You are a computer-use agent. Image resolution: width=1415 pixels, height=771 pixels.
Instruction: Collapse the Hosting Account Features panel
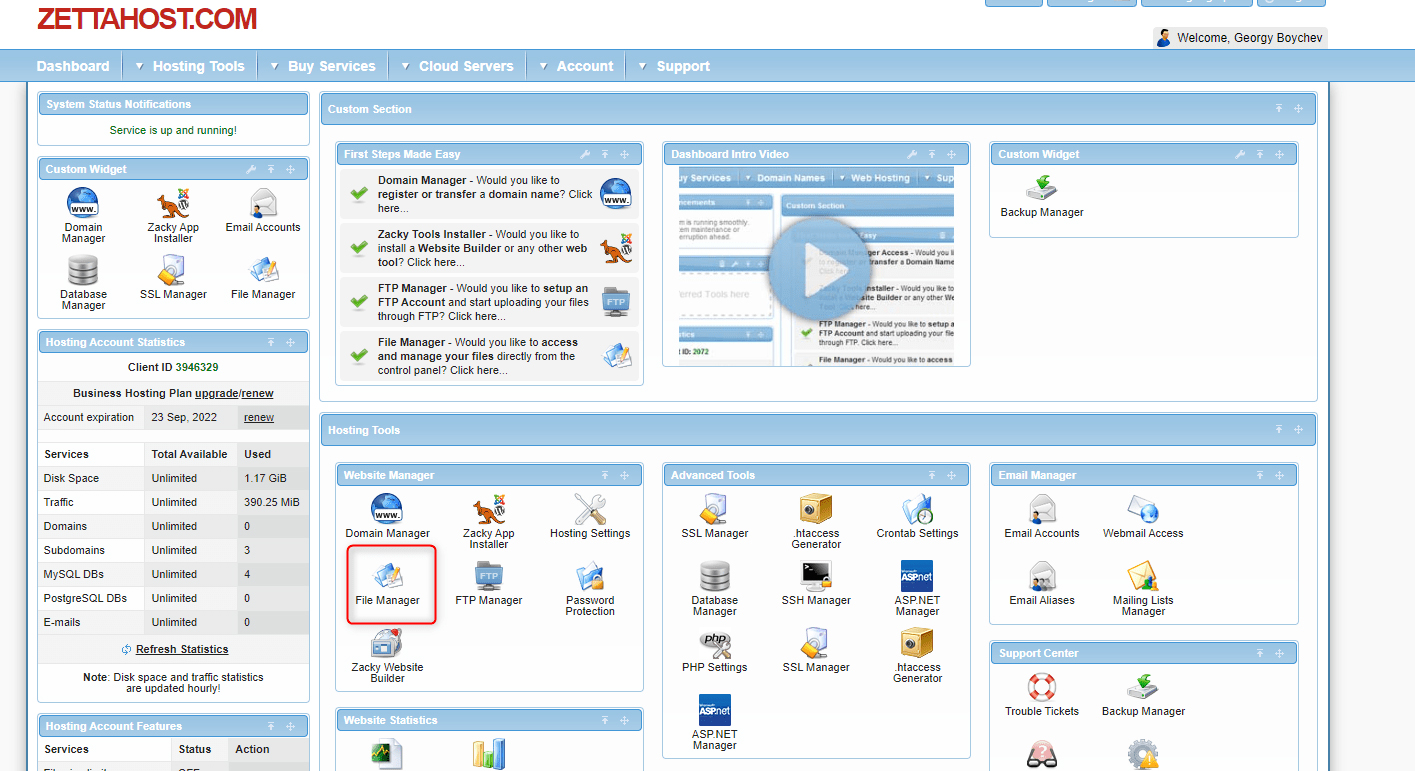[x=270, y=726]
